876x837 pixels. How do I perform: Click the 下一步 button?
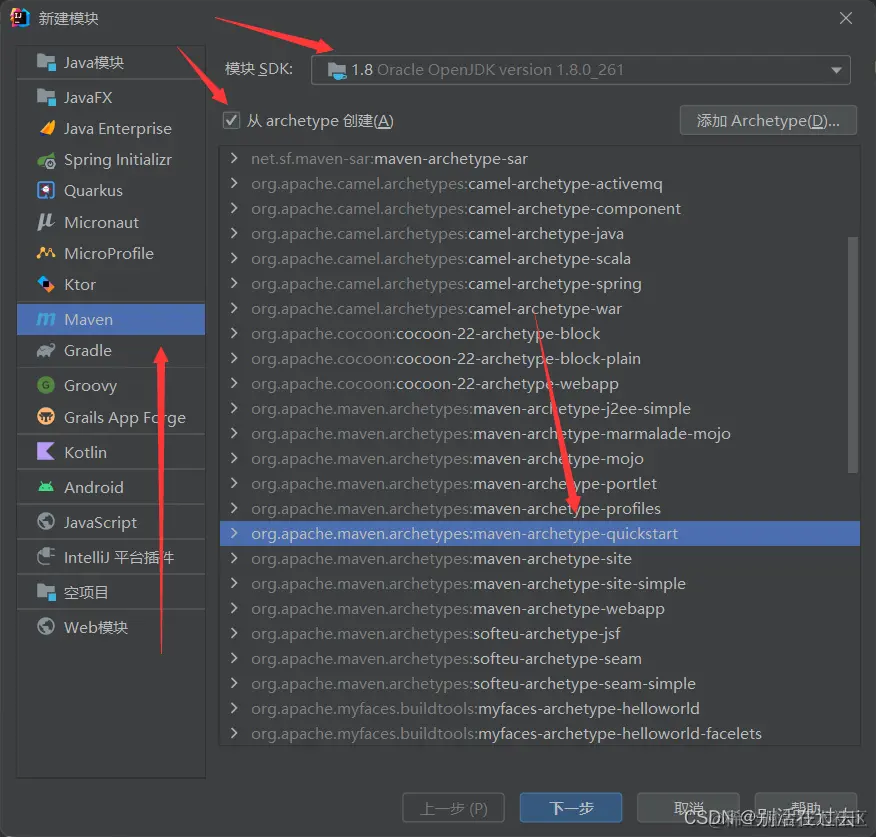tap(570, 807)
